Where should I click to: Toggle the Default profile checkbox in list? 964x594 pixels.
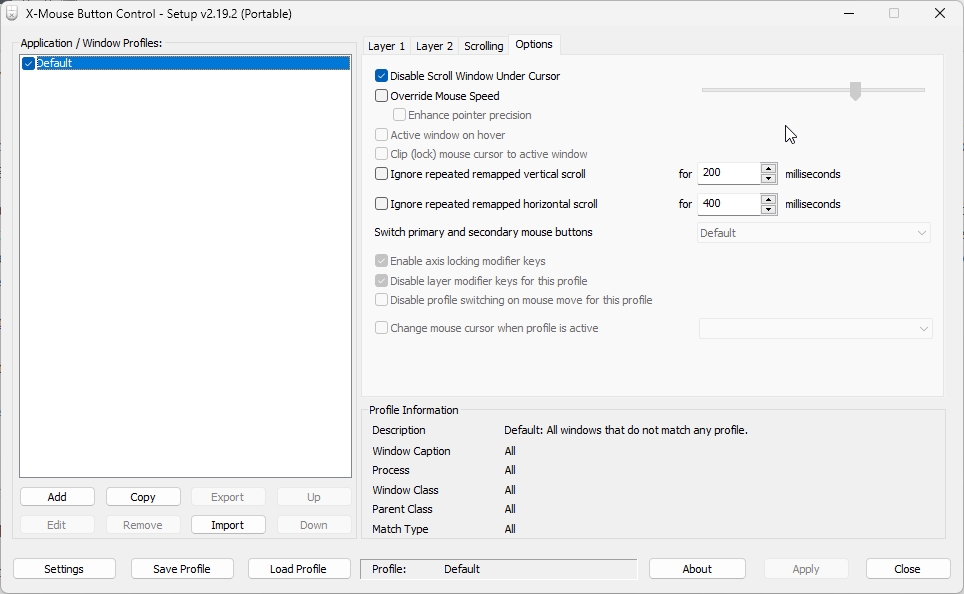[x=28, y=63]
